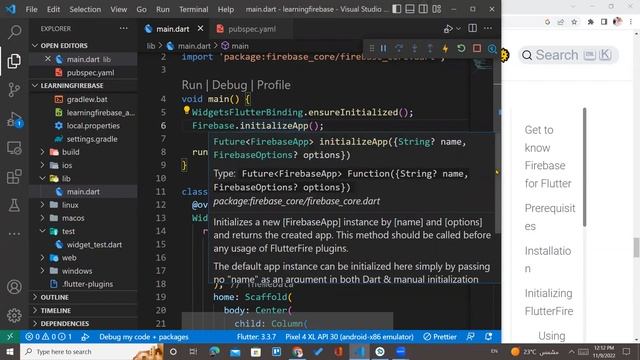Click the debug Step Into button
This screenshot has height=360, width=640.
coord(414,49)
